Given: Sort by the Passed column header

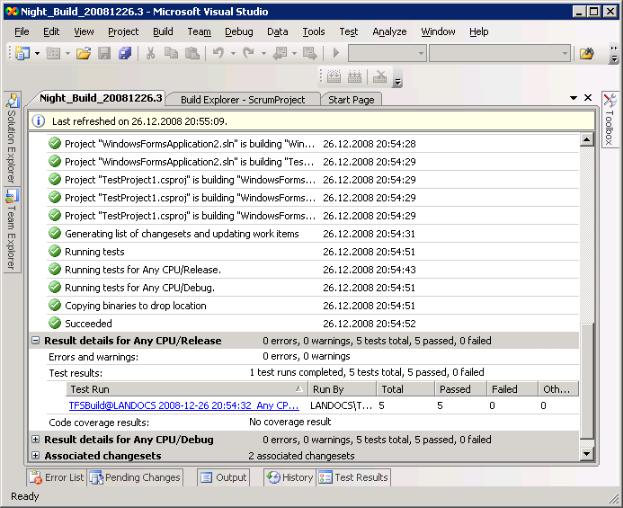Looking at the screenshot, I should point(460,389).
